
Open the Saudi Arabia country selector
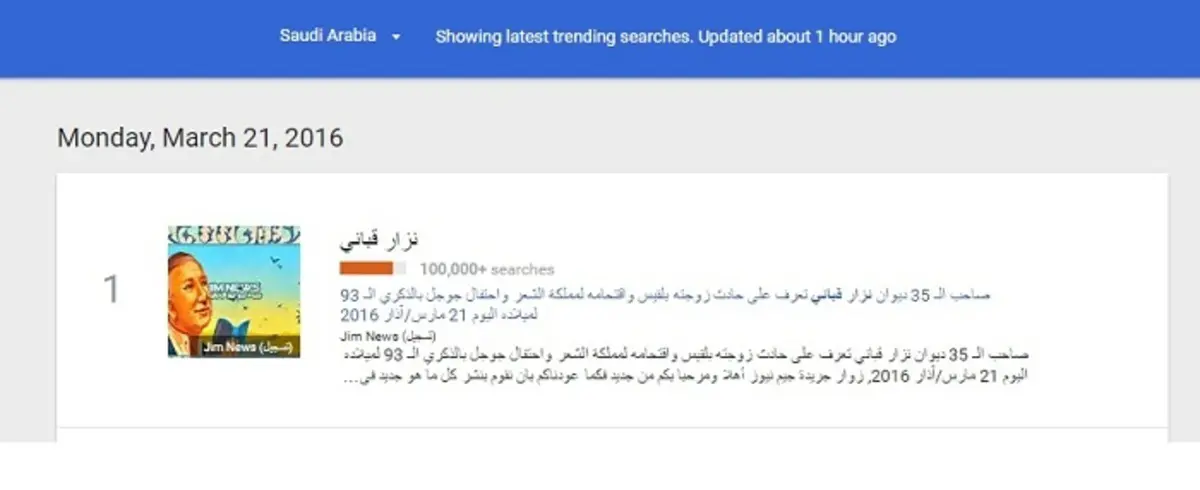[x=339, y=36]
